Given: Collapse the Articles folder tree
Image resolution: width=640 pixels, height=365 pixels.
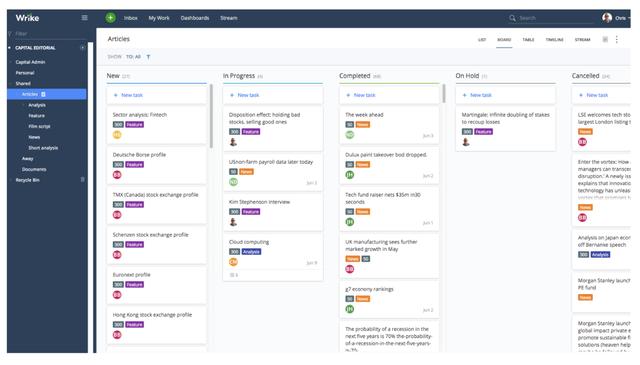Looking at the screenshot, I should coord(18,94).
